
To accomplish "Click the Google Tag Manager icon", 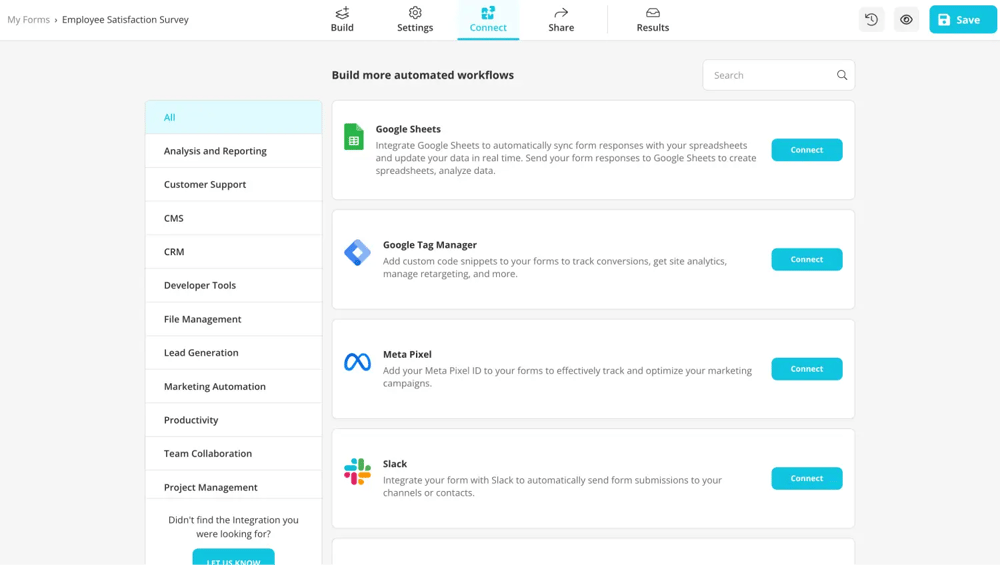I will (x=357, y=252).
